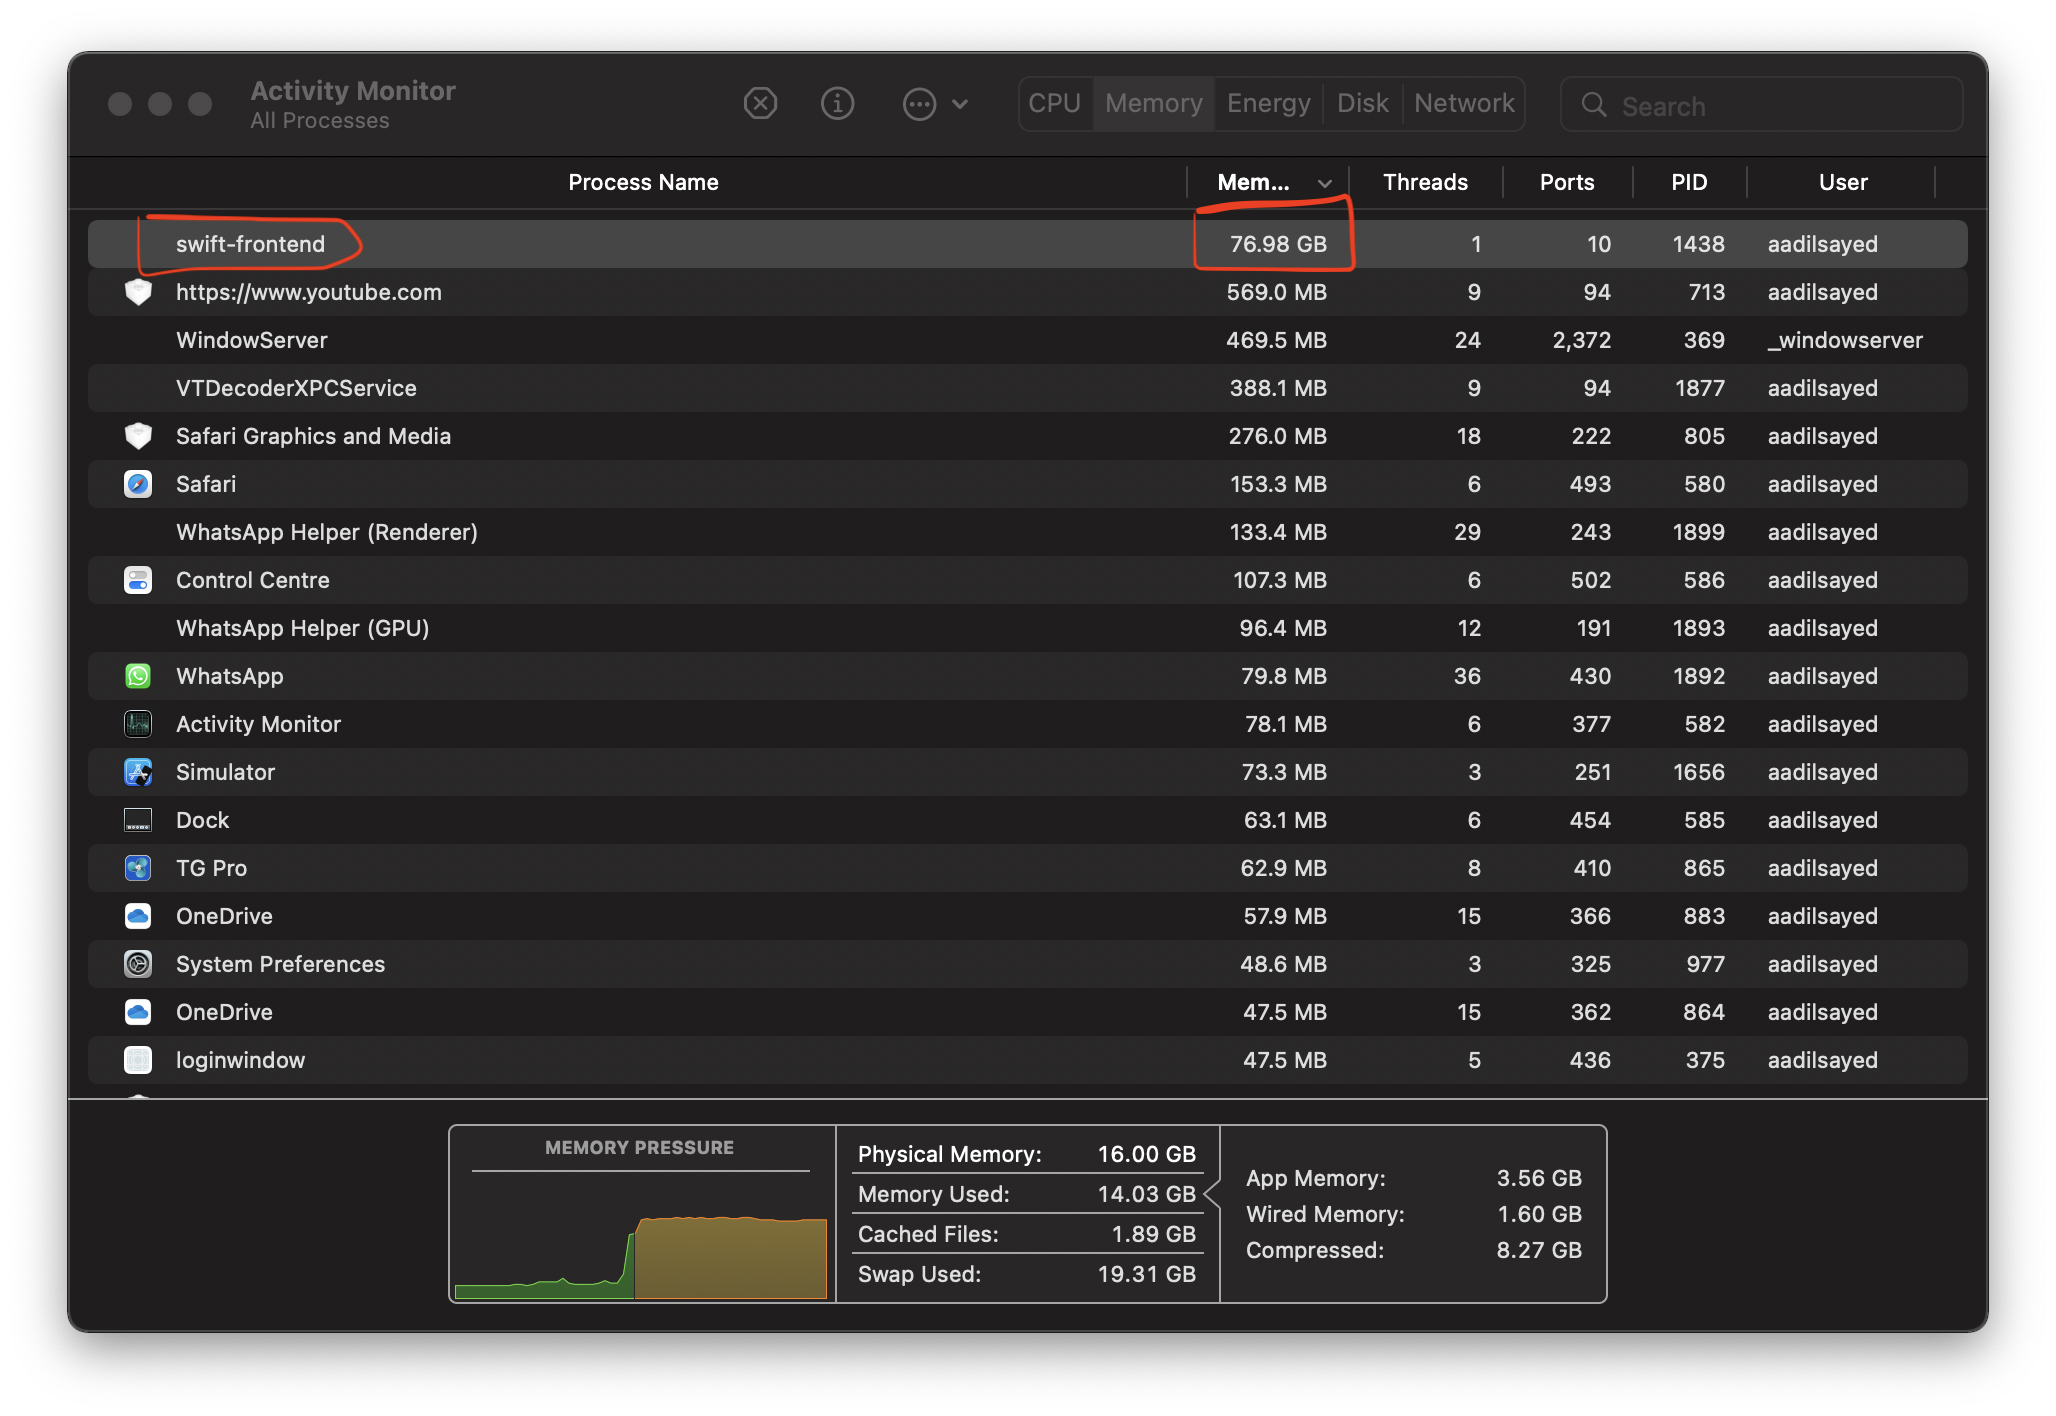The height and width of the screenshot is (1416, 2056).
Task: Open the Disk tab
Action: point(1362,103)
